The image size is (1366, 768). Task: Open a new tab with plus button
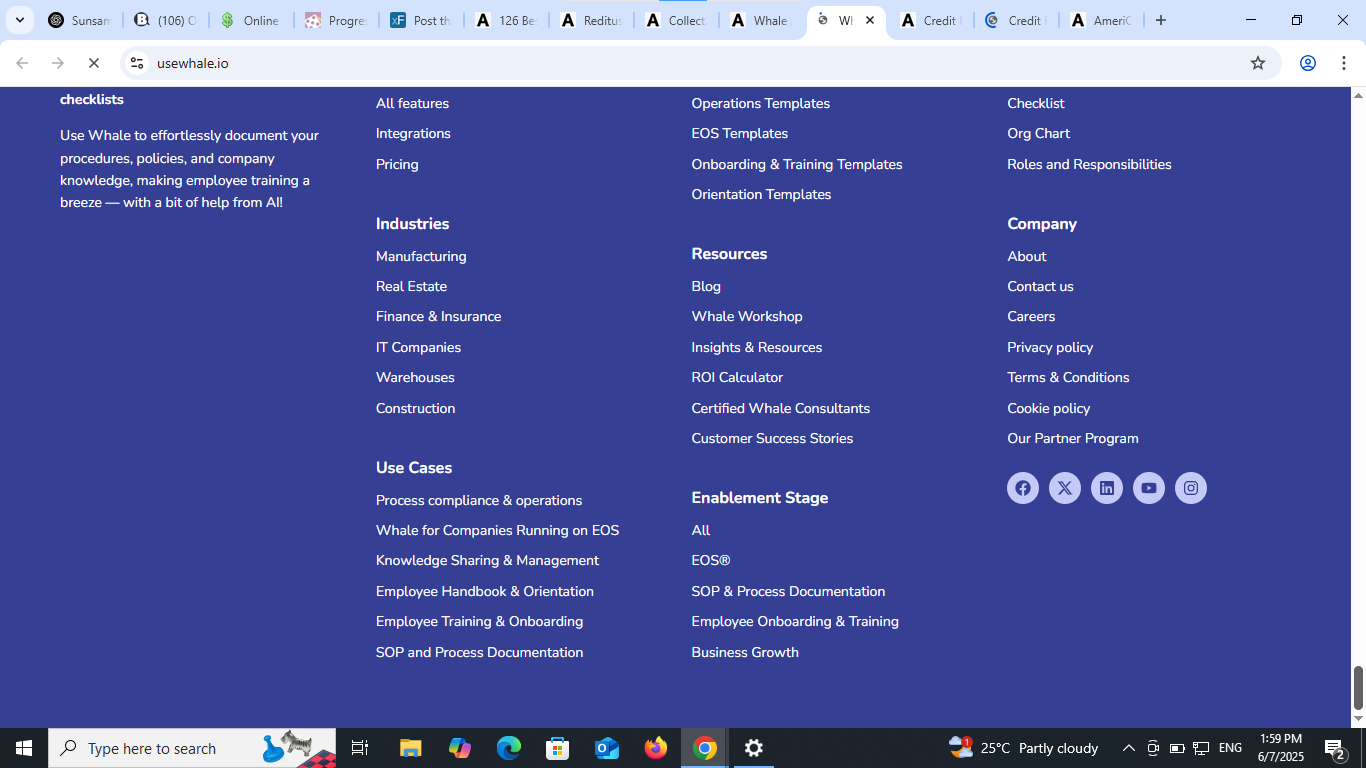[x=1161, y=20]
